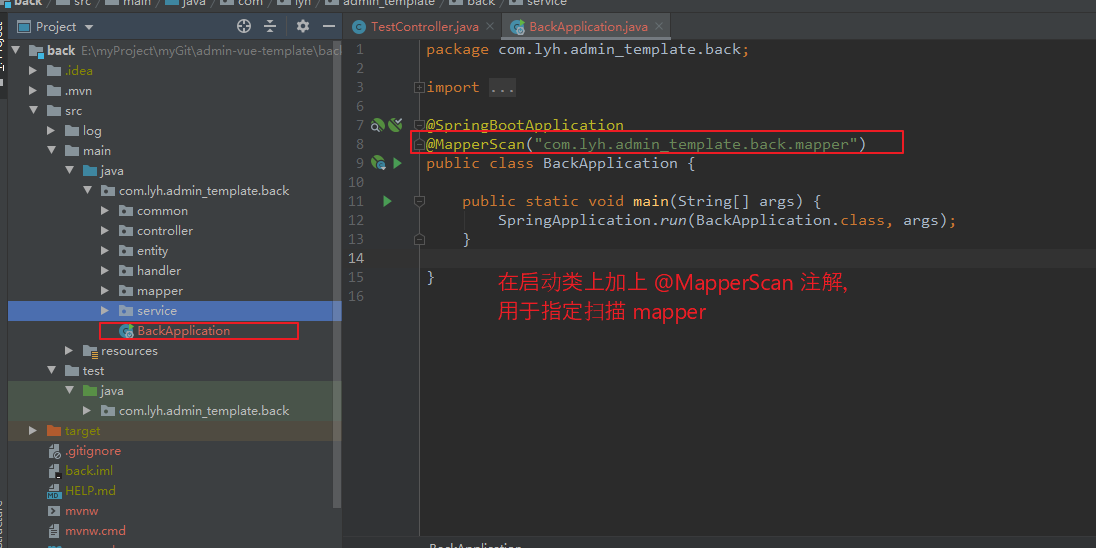Run BackApplication via line 9 run arrow
This screenshot has width=1096, height=548.
pyautogui.click(x=397, y=163)
